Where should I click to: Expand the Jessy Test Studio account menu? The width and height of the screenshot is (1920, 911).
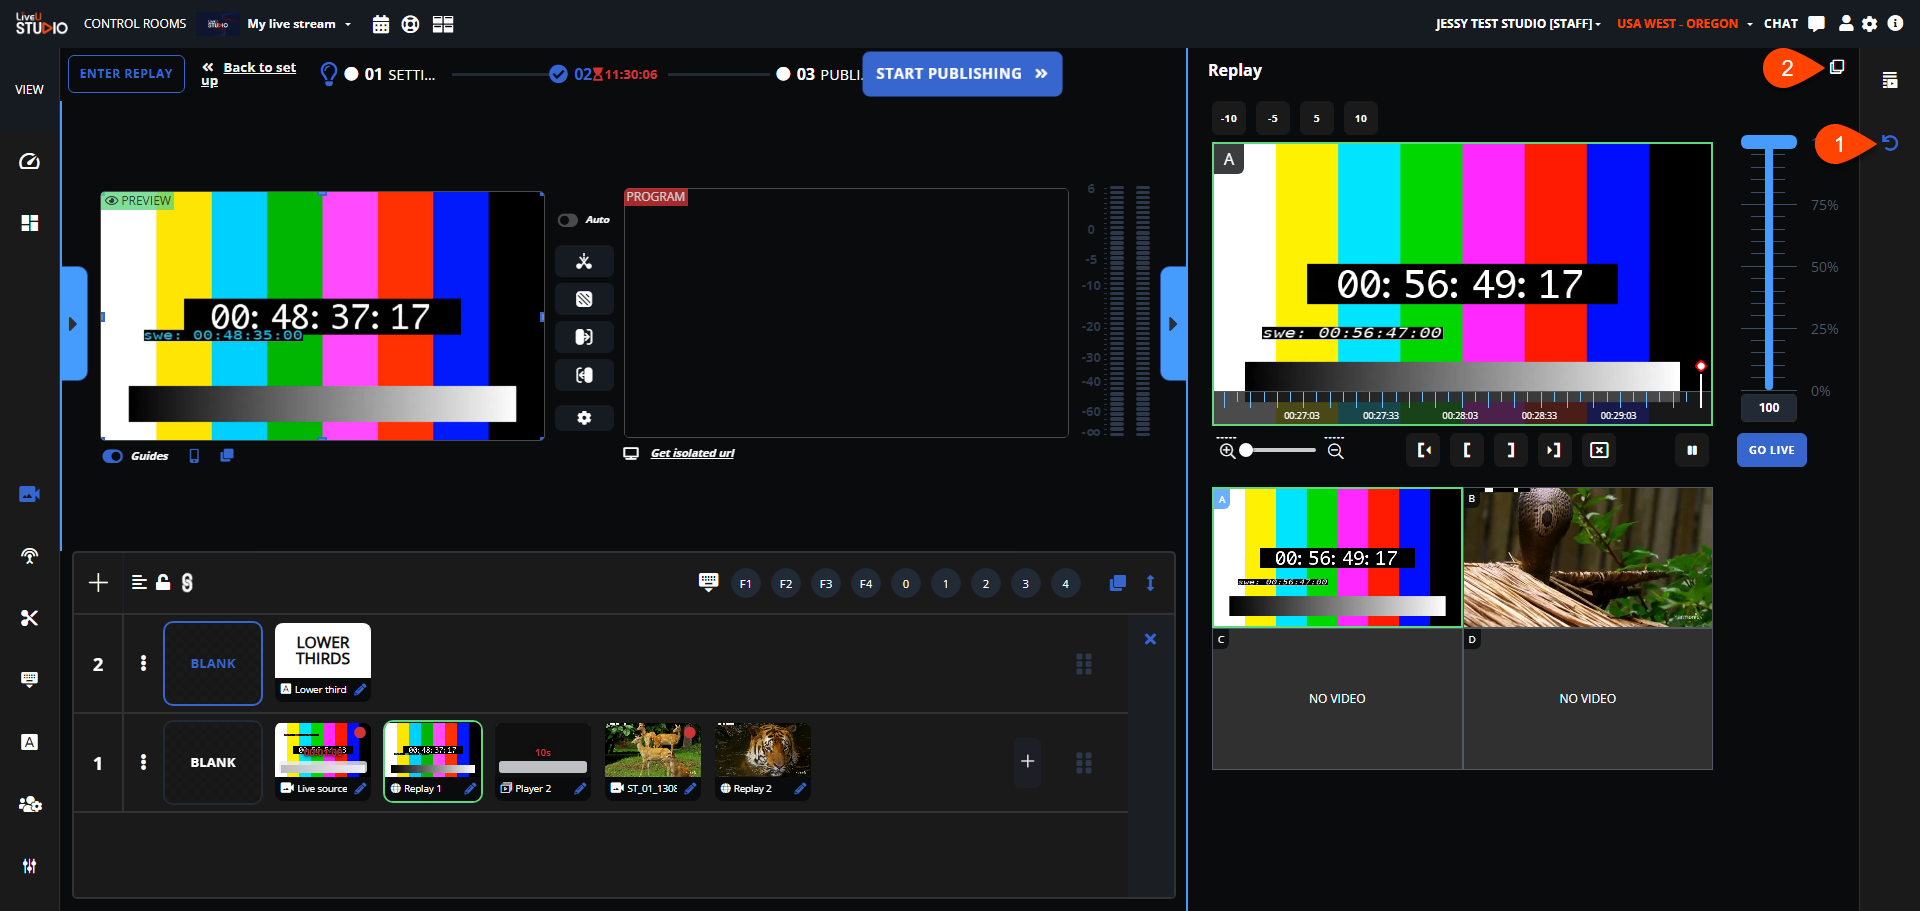(x=1517, y=24)
